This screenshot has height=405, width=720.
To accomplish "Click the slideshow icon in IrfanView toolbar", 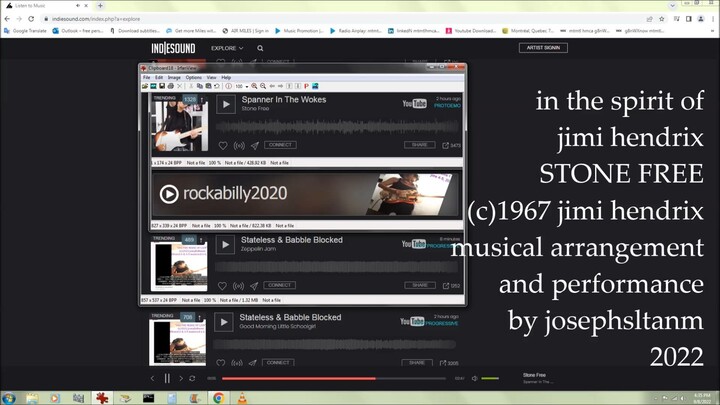I will [153, 86].
